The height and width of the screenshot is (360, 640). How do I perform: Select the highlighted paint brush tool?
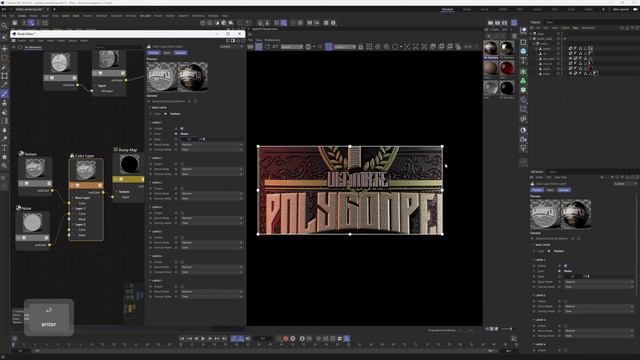pyautogui.click(x=4, y=94)
